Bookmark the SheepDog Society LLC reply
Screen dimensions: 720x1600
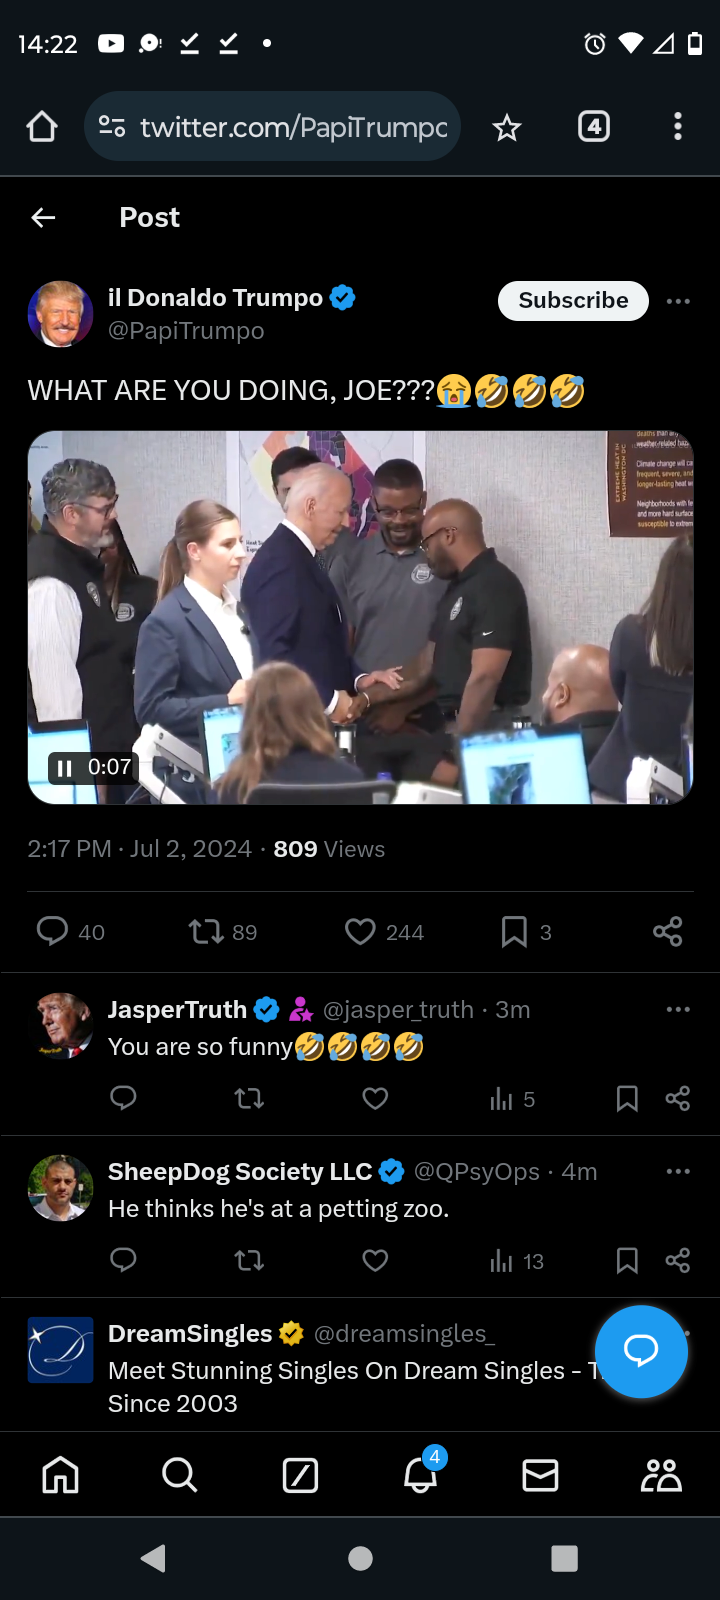(x=627, y=1261)
